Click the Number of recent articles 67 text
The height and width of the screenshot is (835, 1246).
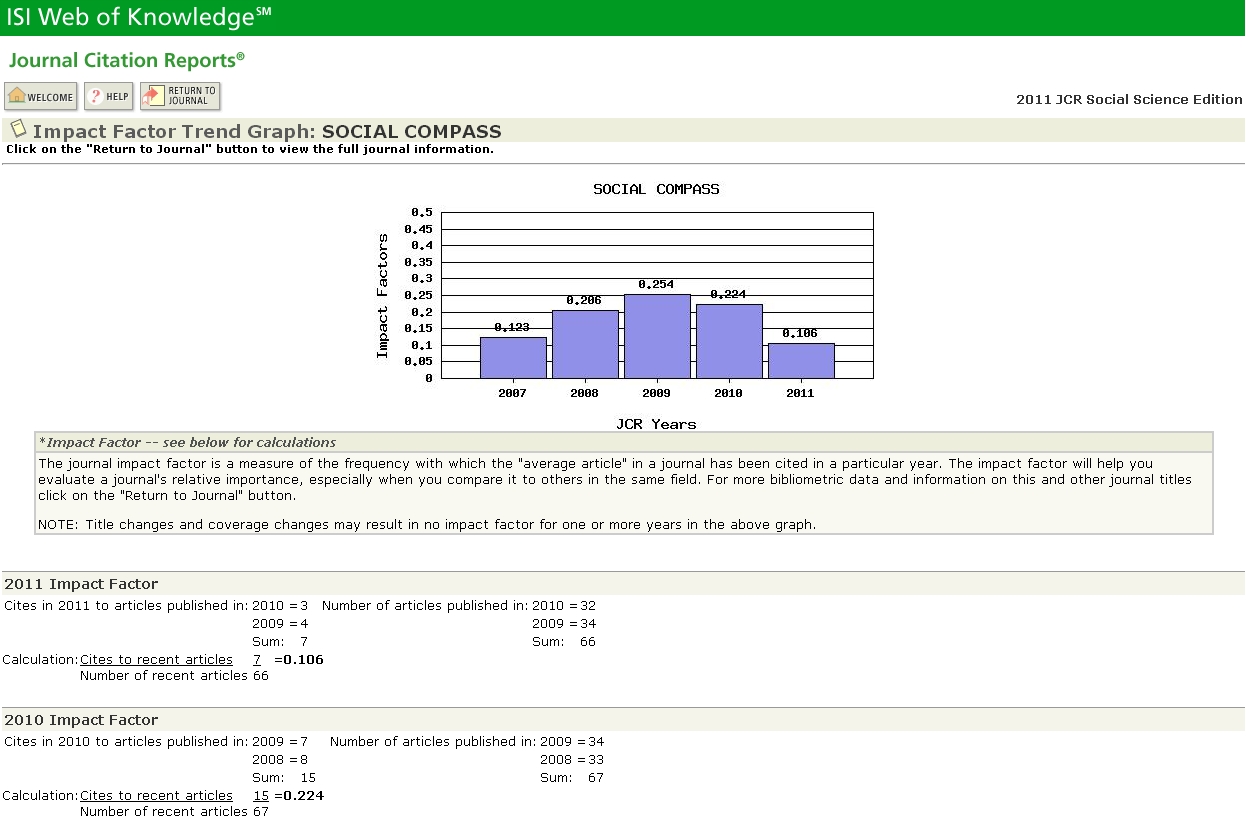pyautogui.click(x=174, y=811)
